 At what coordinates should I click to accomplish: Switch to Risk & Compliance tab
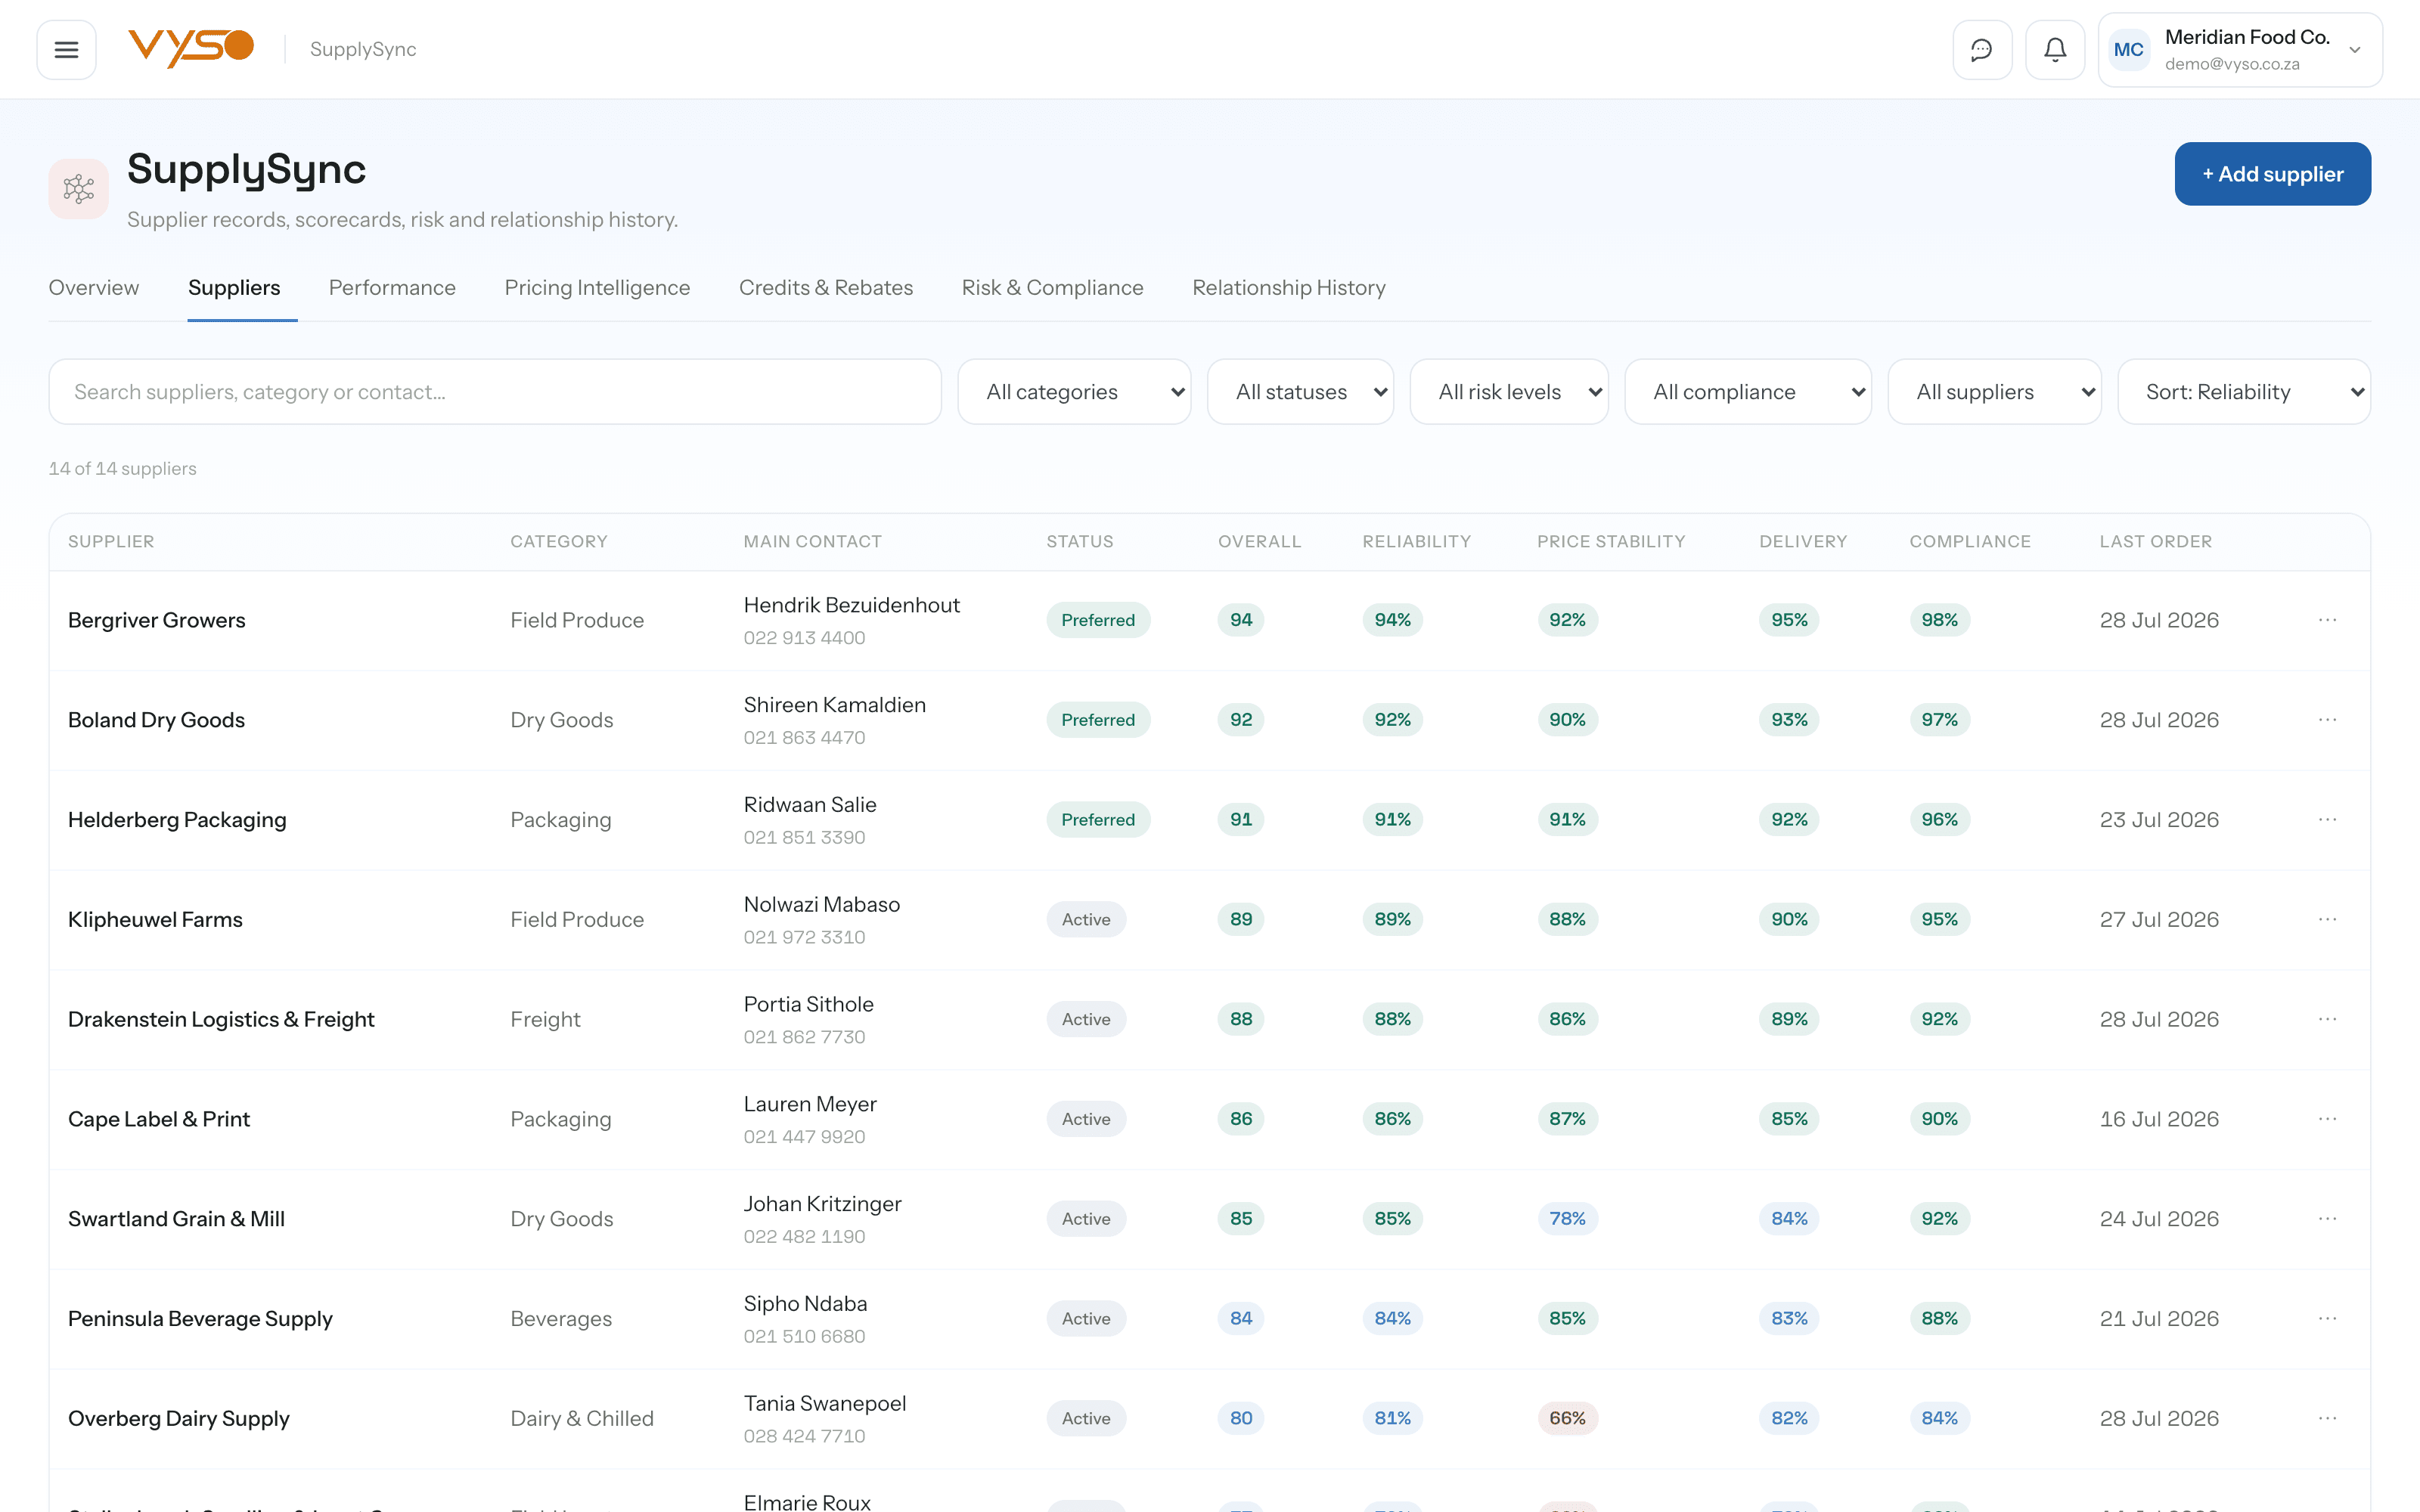point(1052,288)
